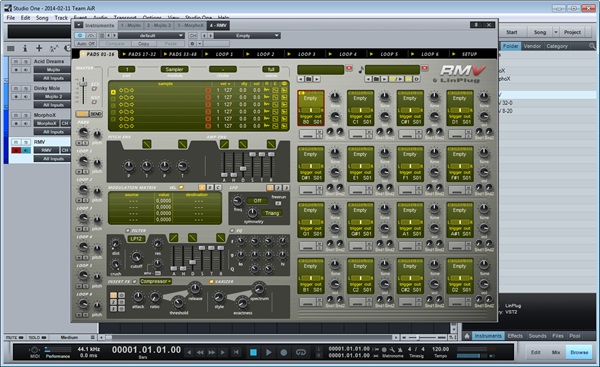Activate plugin power icon in header
This screenshot has width=600, height=367.
point(80,35)
